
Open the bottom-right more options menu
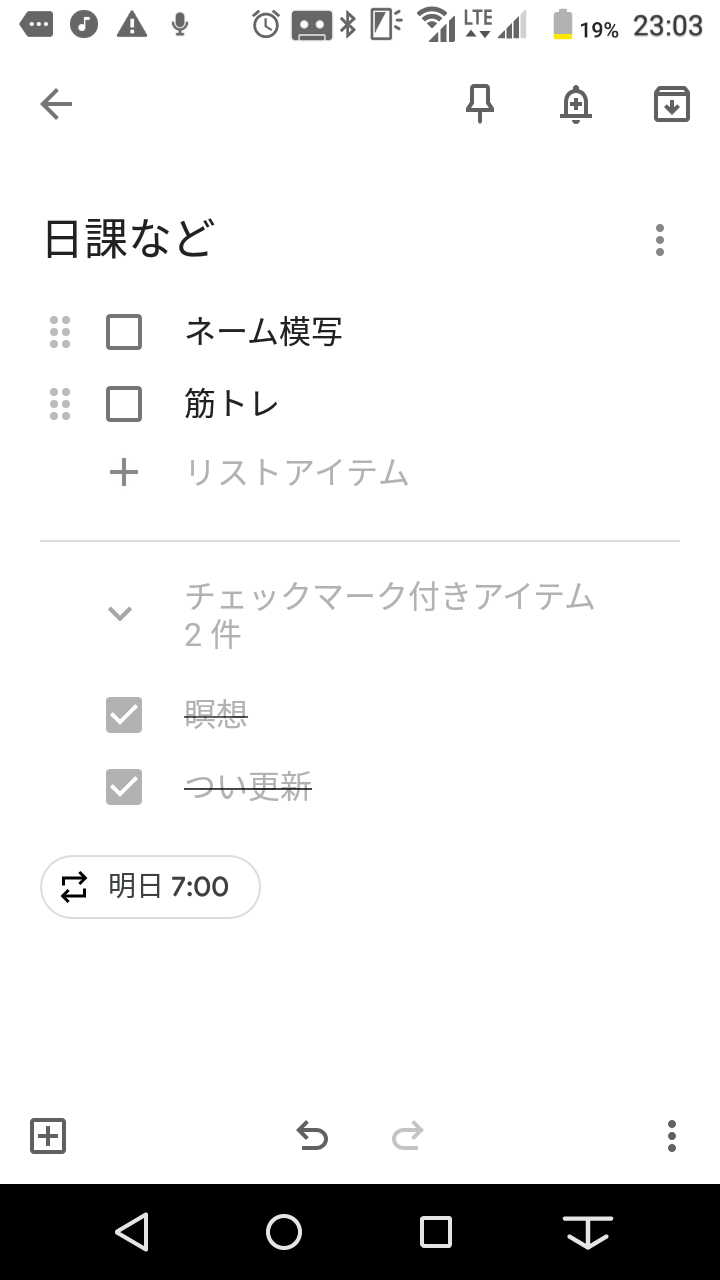point(672,1136)
